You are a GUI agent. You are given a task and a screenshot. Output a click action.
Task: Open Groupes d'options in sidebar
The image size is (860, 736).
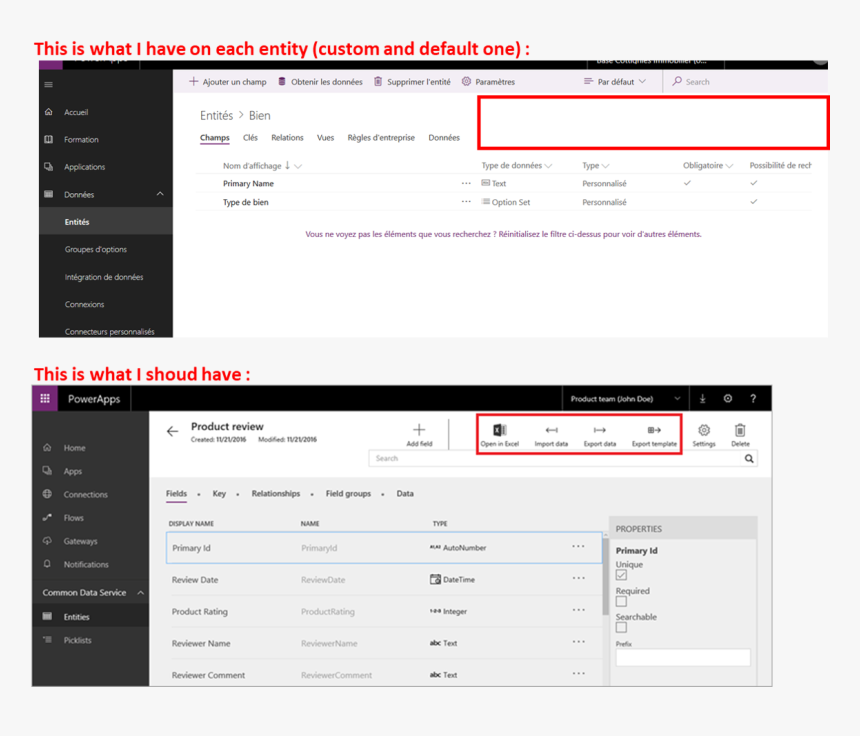coord(95,250)
